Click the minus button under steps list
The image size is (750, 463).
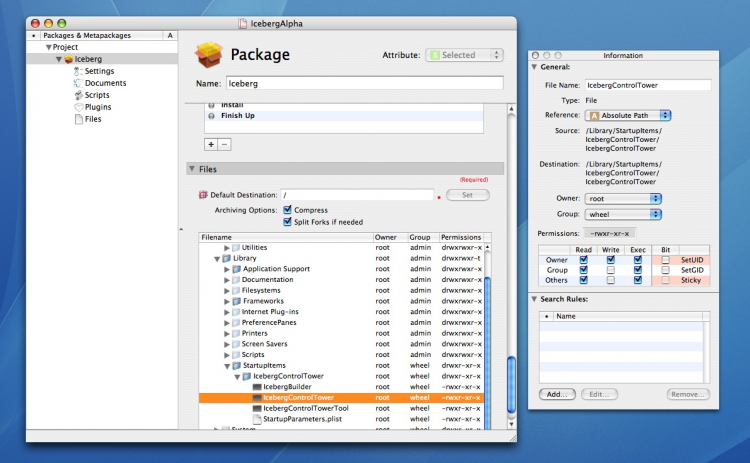(x=224, y=144)
